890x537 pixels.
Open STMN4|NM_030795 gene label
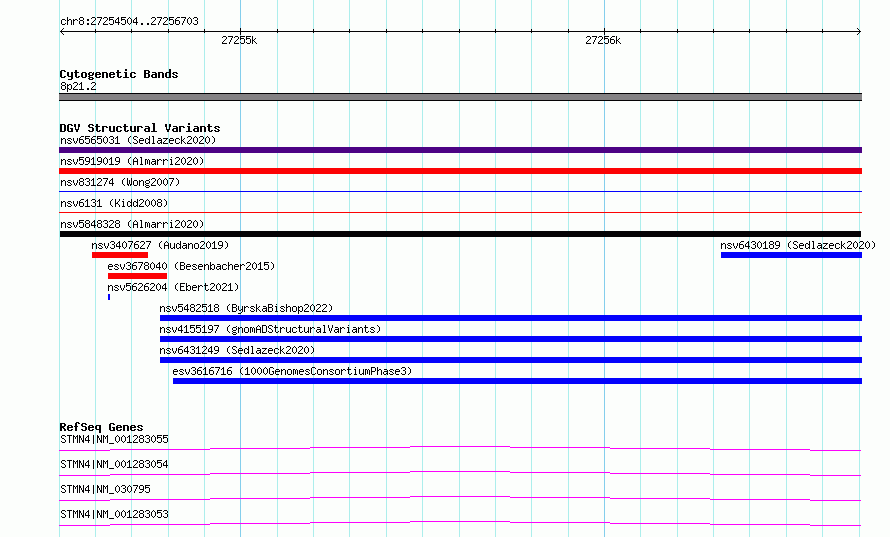click(105, 489)
